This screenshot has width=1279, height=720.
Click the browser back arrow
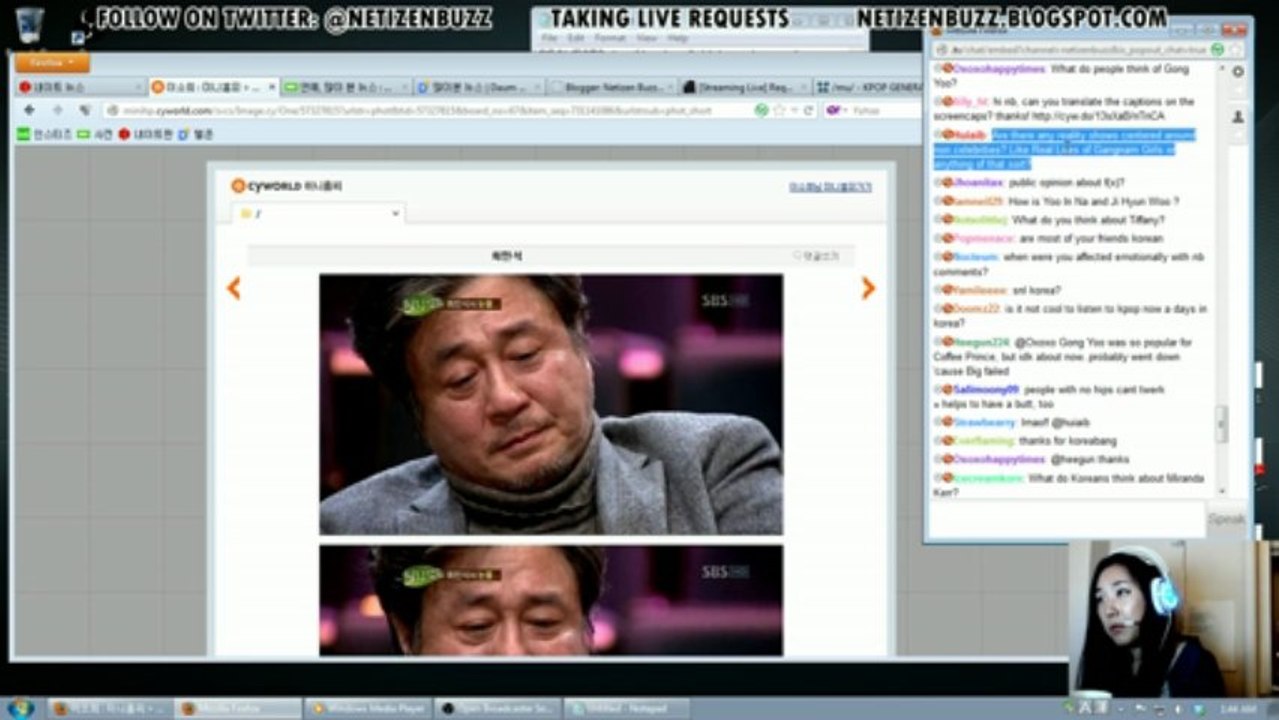(x=29, y=110)
